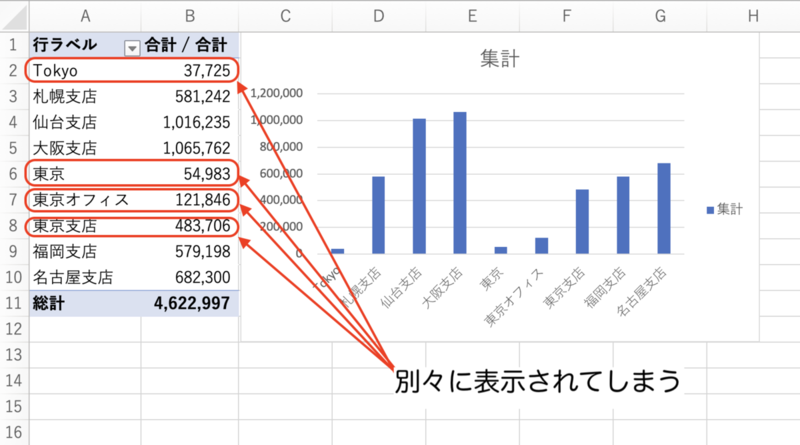Click the Select All corner triangle
Image resolution: width=800 pixels, height=445 pixels.
[x=14, y=16]
